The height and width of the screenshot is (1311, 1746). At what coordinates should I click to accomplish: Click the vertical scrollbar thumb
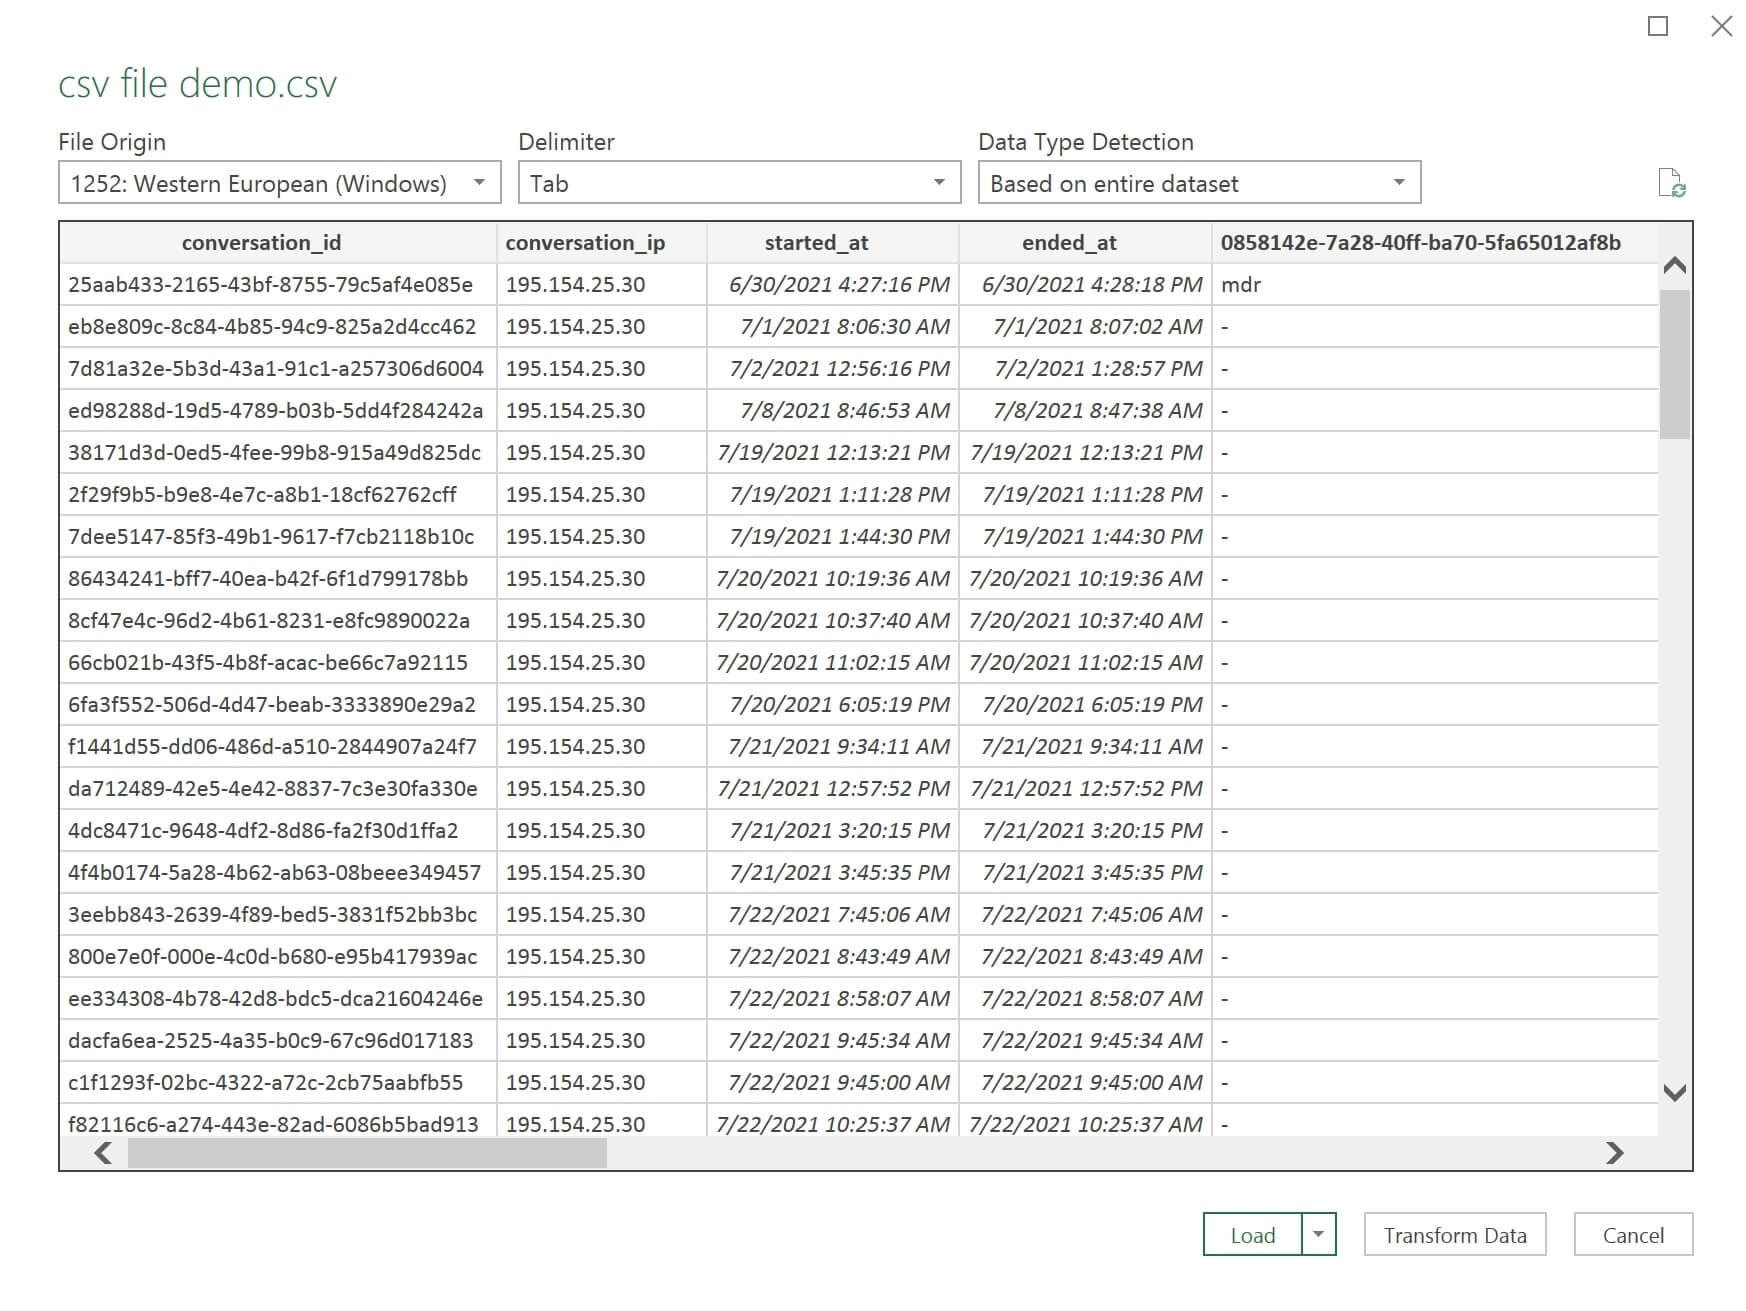tap(1675, 364)
